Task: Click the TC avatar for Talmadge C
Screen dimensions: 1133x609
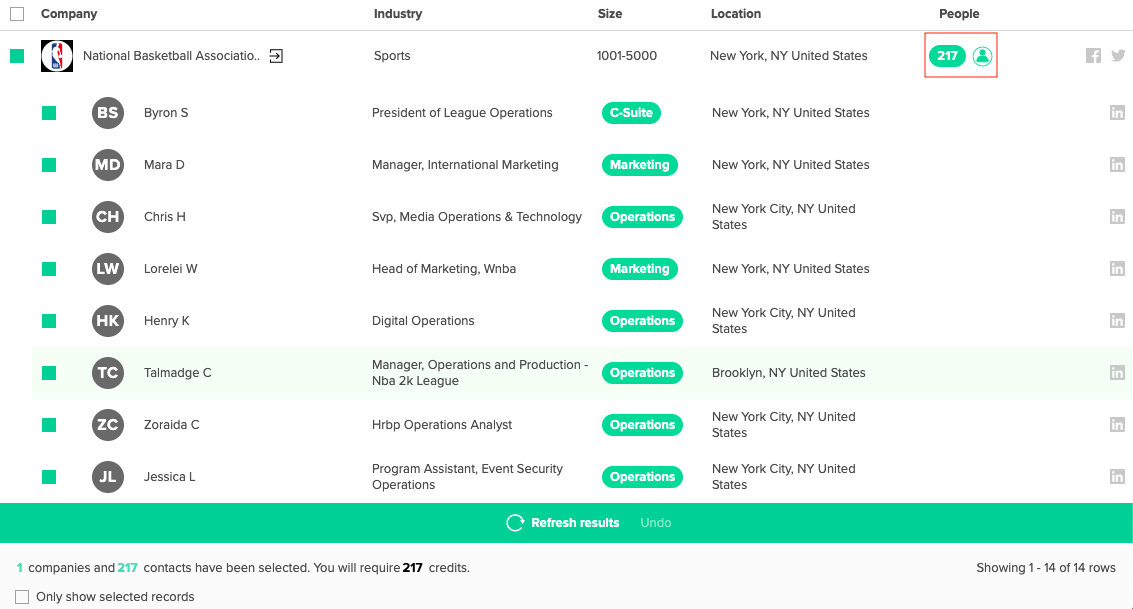Action: (x=108, y=373)
